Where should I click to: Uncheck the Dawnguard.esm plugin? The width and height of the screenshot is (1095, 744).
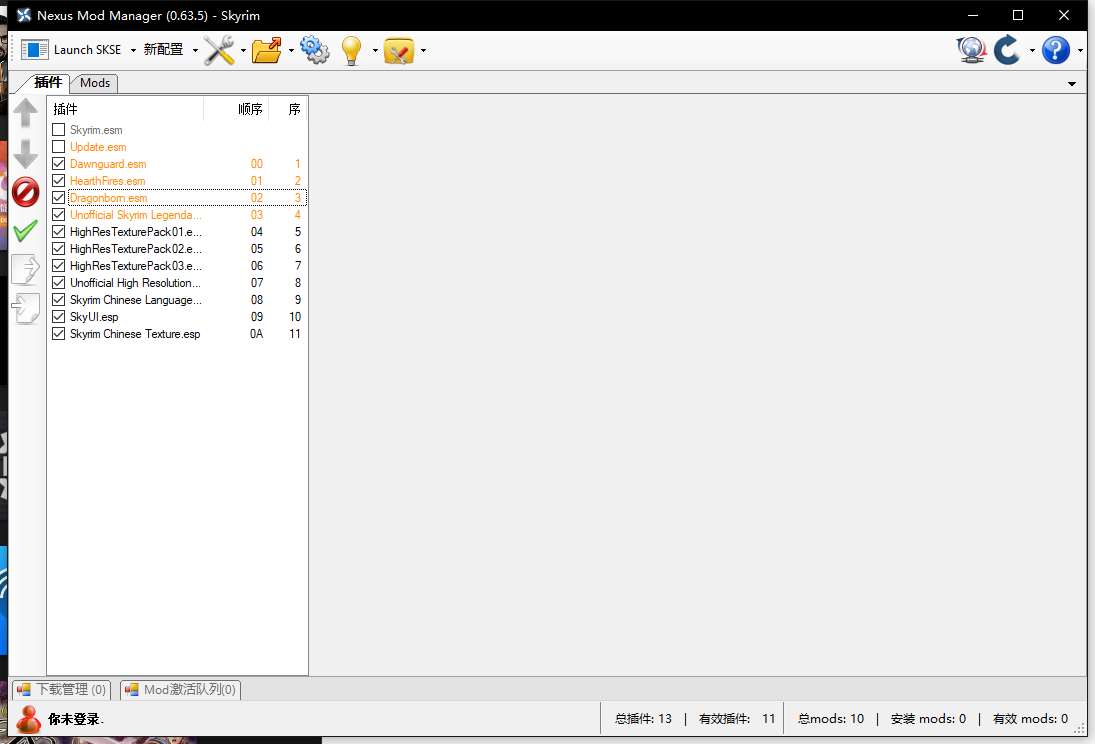(x=59, y=163)
